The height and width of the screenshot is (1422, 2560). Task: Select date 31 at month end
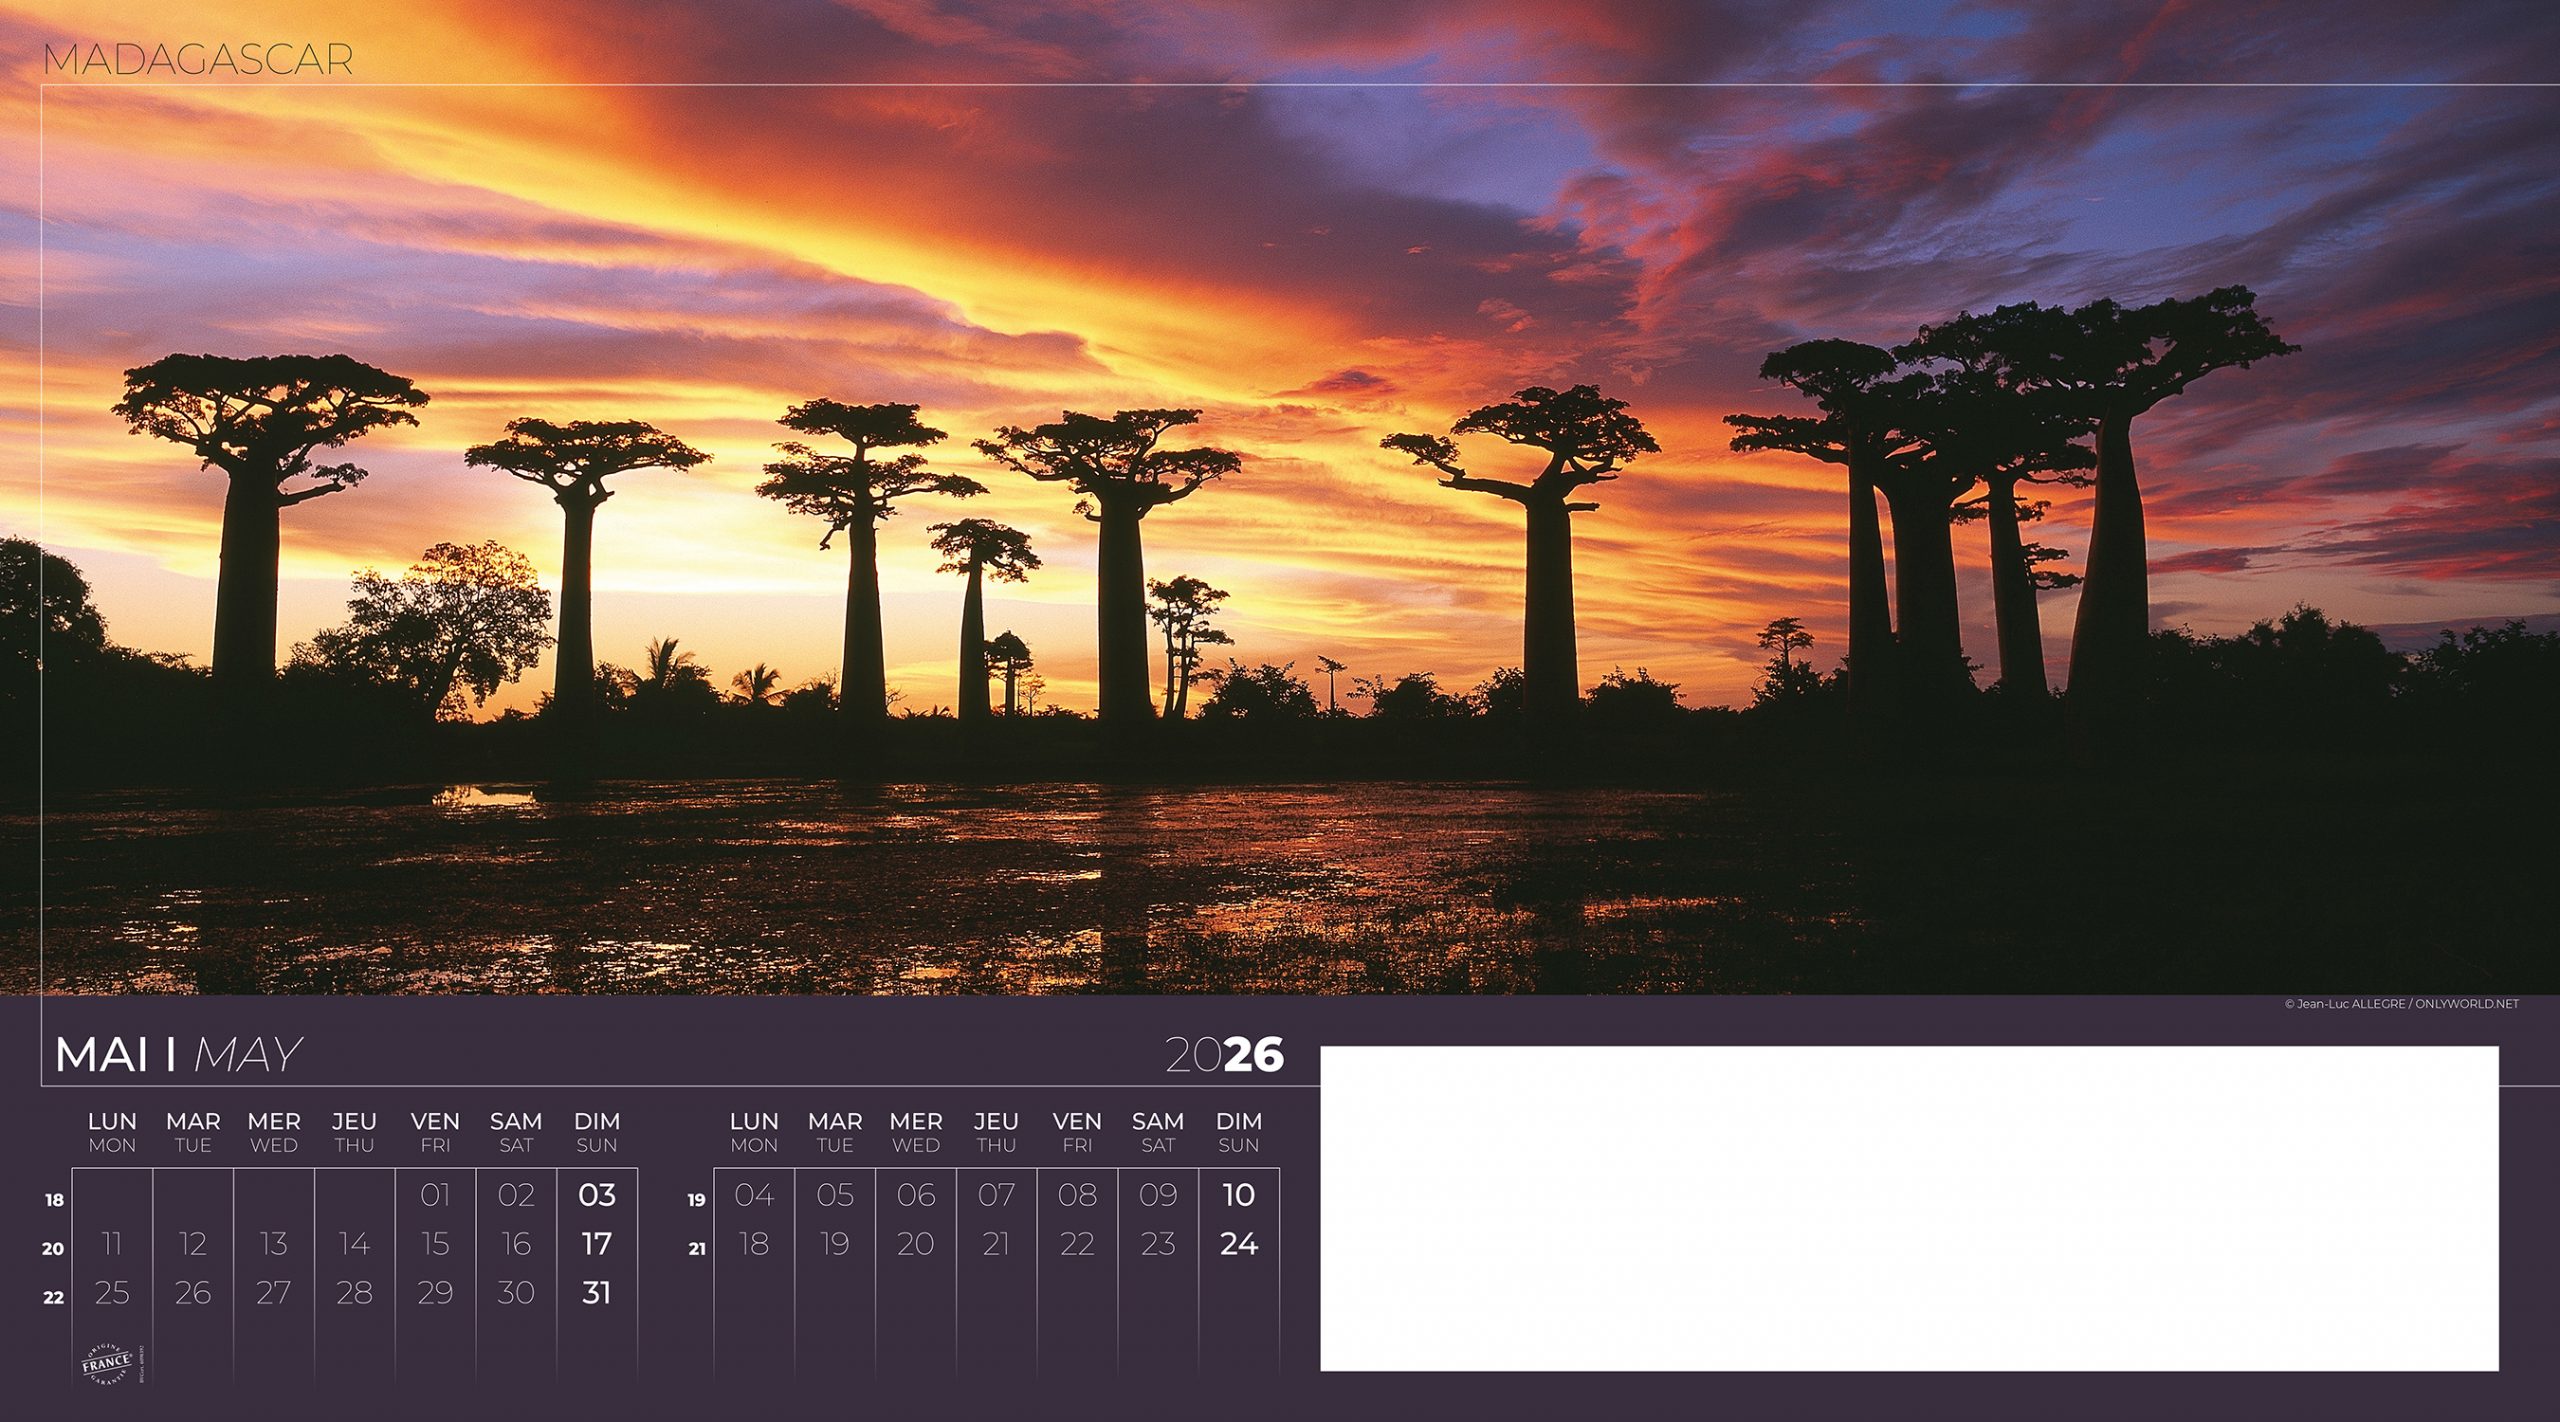[596, 1293]
